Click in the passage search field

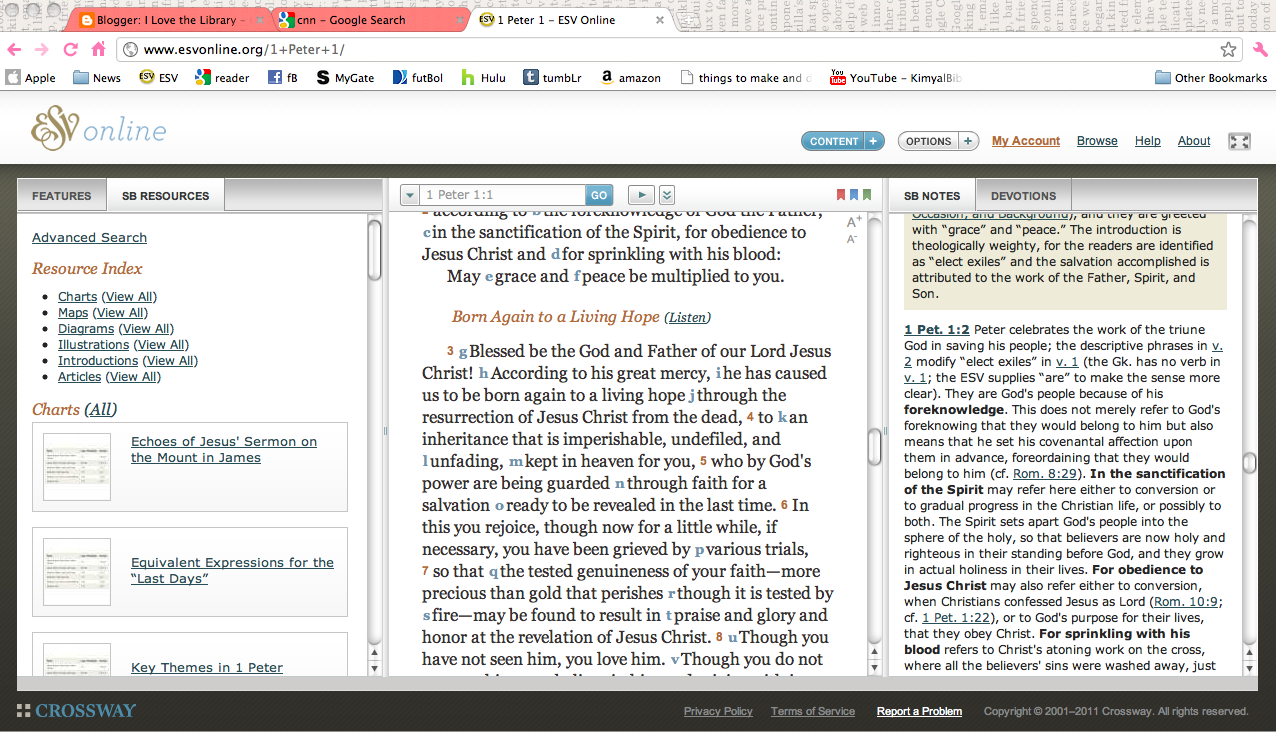point(503,195)
